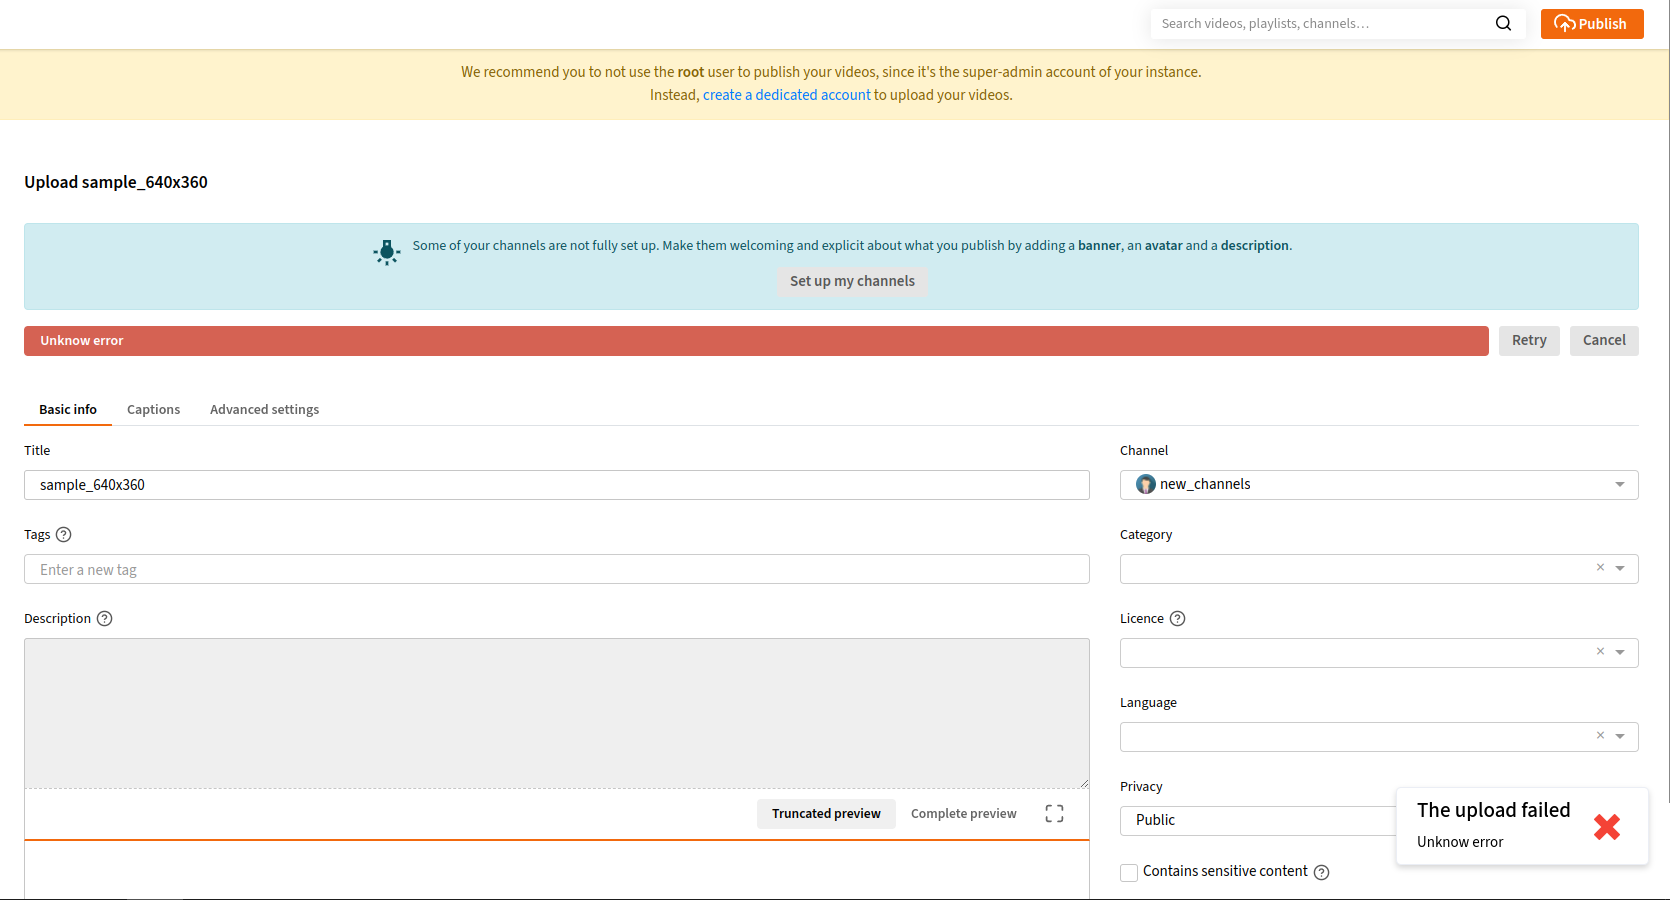The height and width of the screenshot is (900, 1670).
Task: Open the Description help tooltip icon
Action: [105, 618]
